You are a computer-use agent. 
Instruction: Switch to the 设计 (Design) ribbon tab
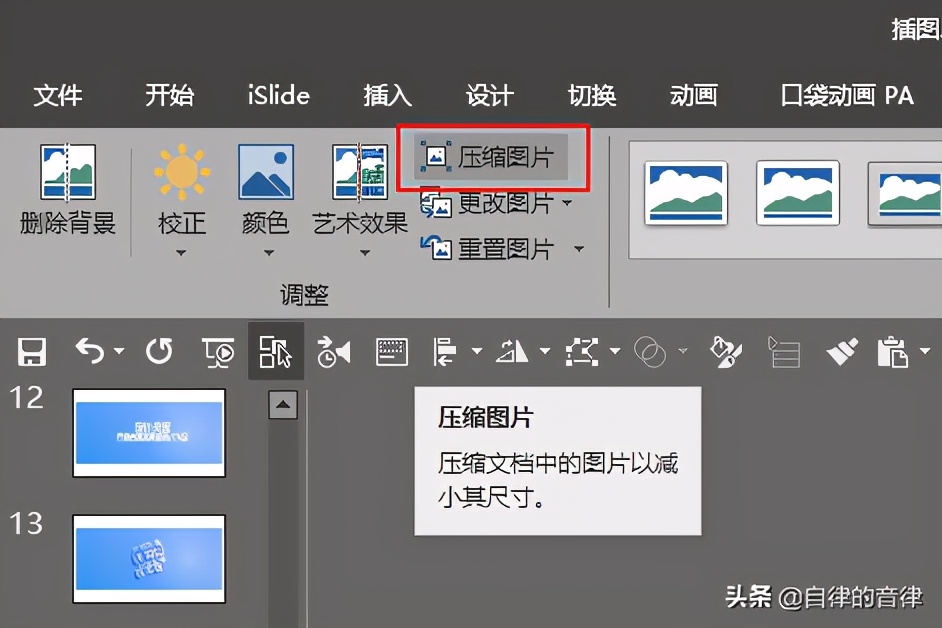pyautogui.click(x=489, y=96)
